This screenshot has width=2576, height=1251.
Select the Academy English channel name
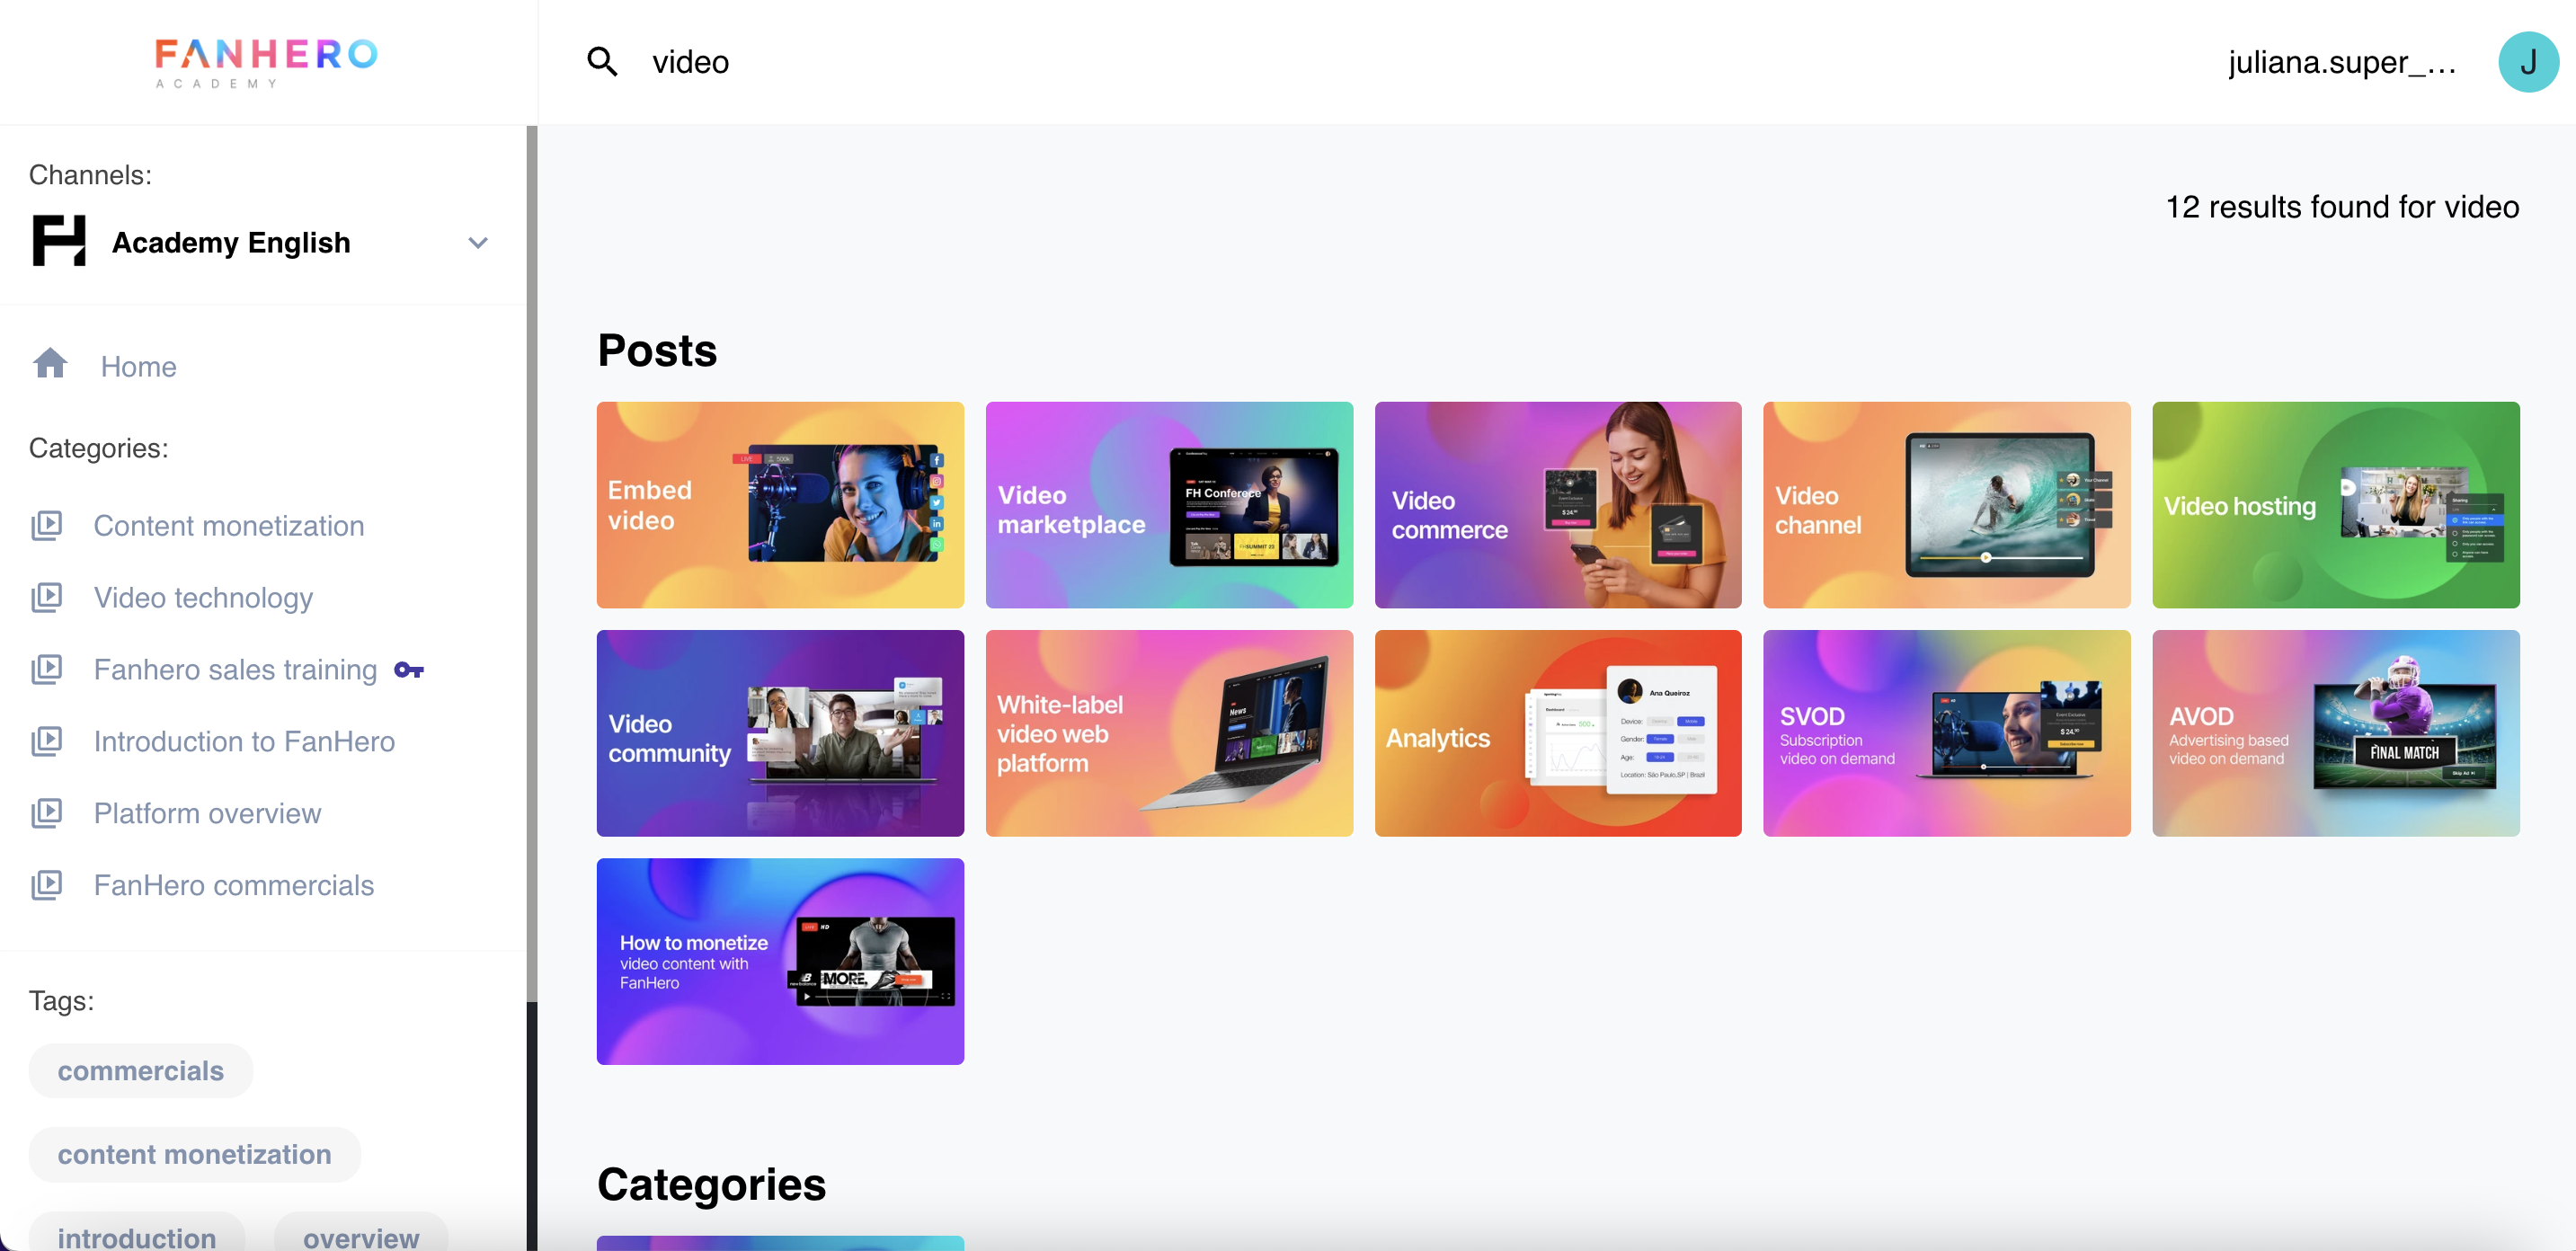pyautogui.click(x=231, y=243)
